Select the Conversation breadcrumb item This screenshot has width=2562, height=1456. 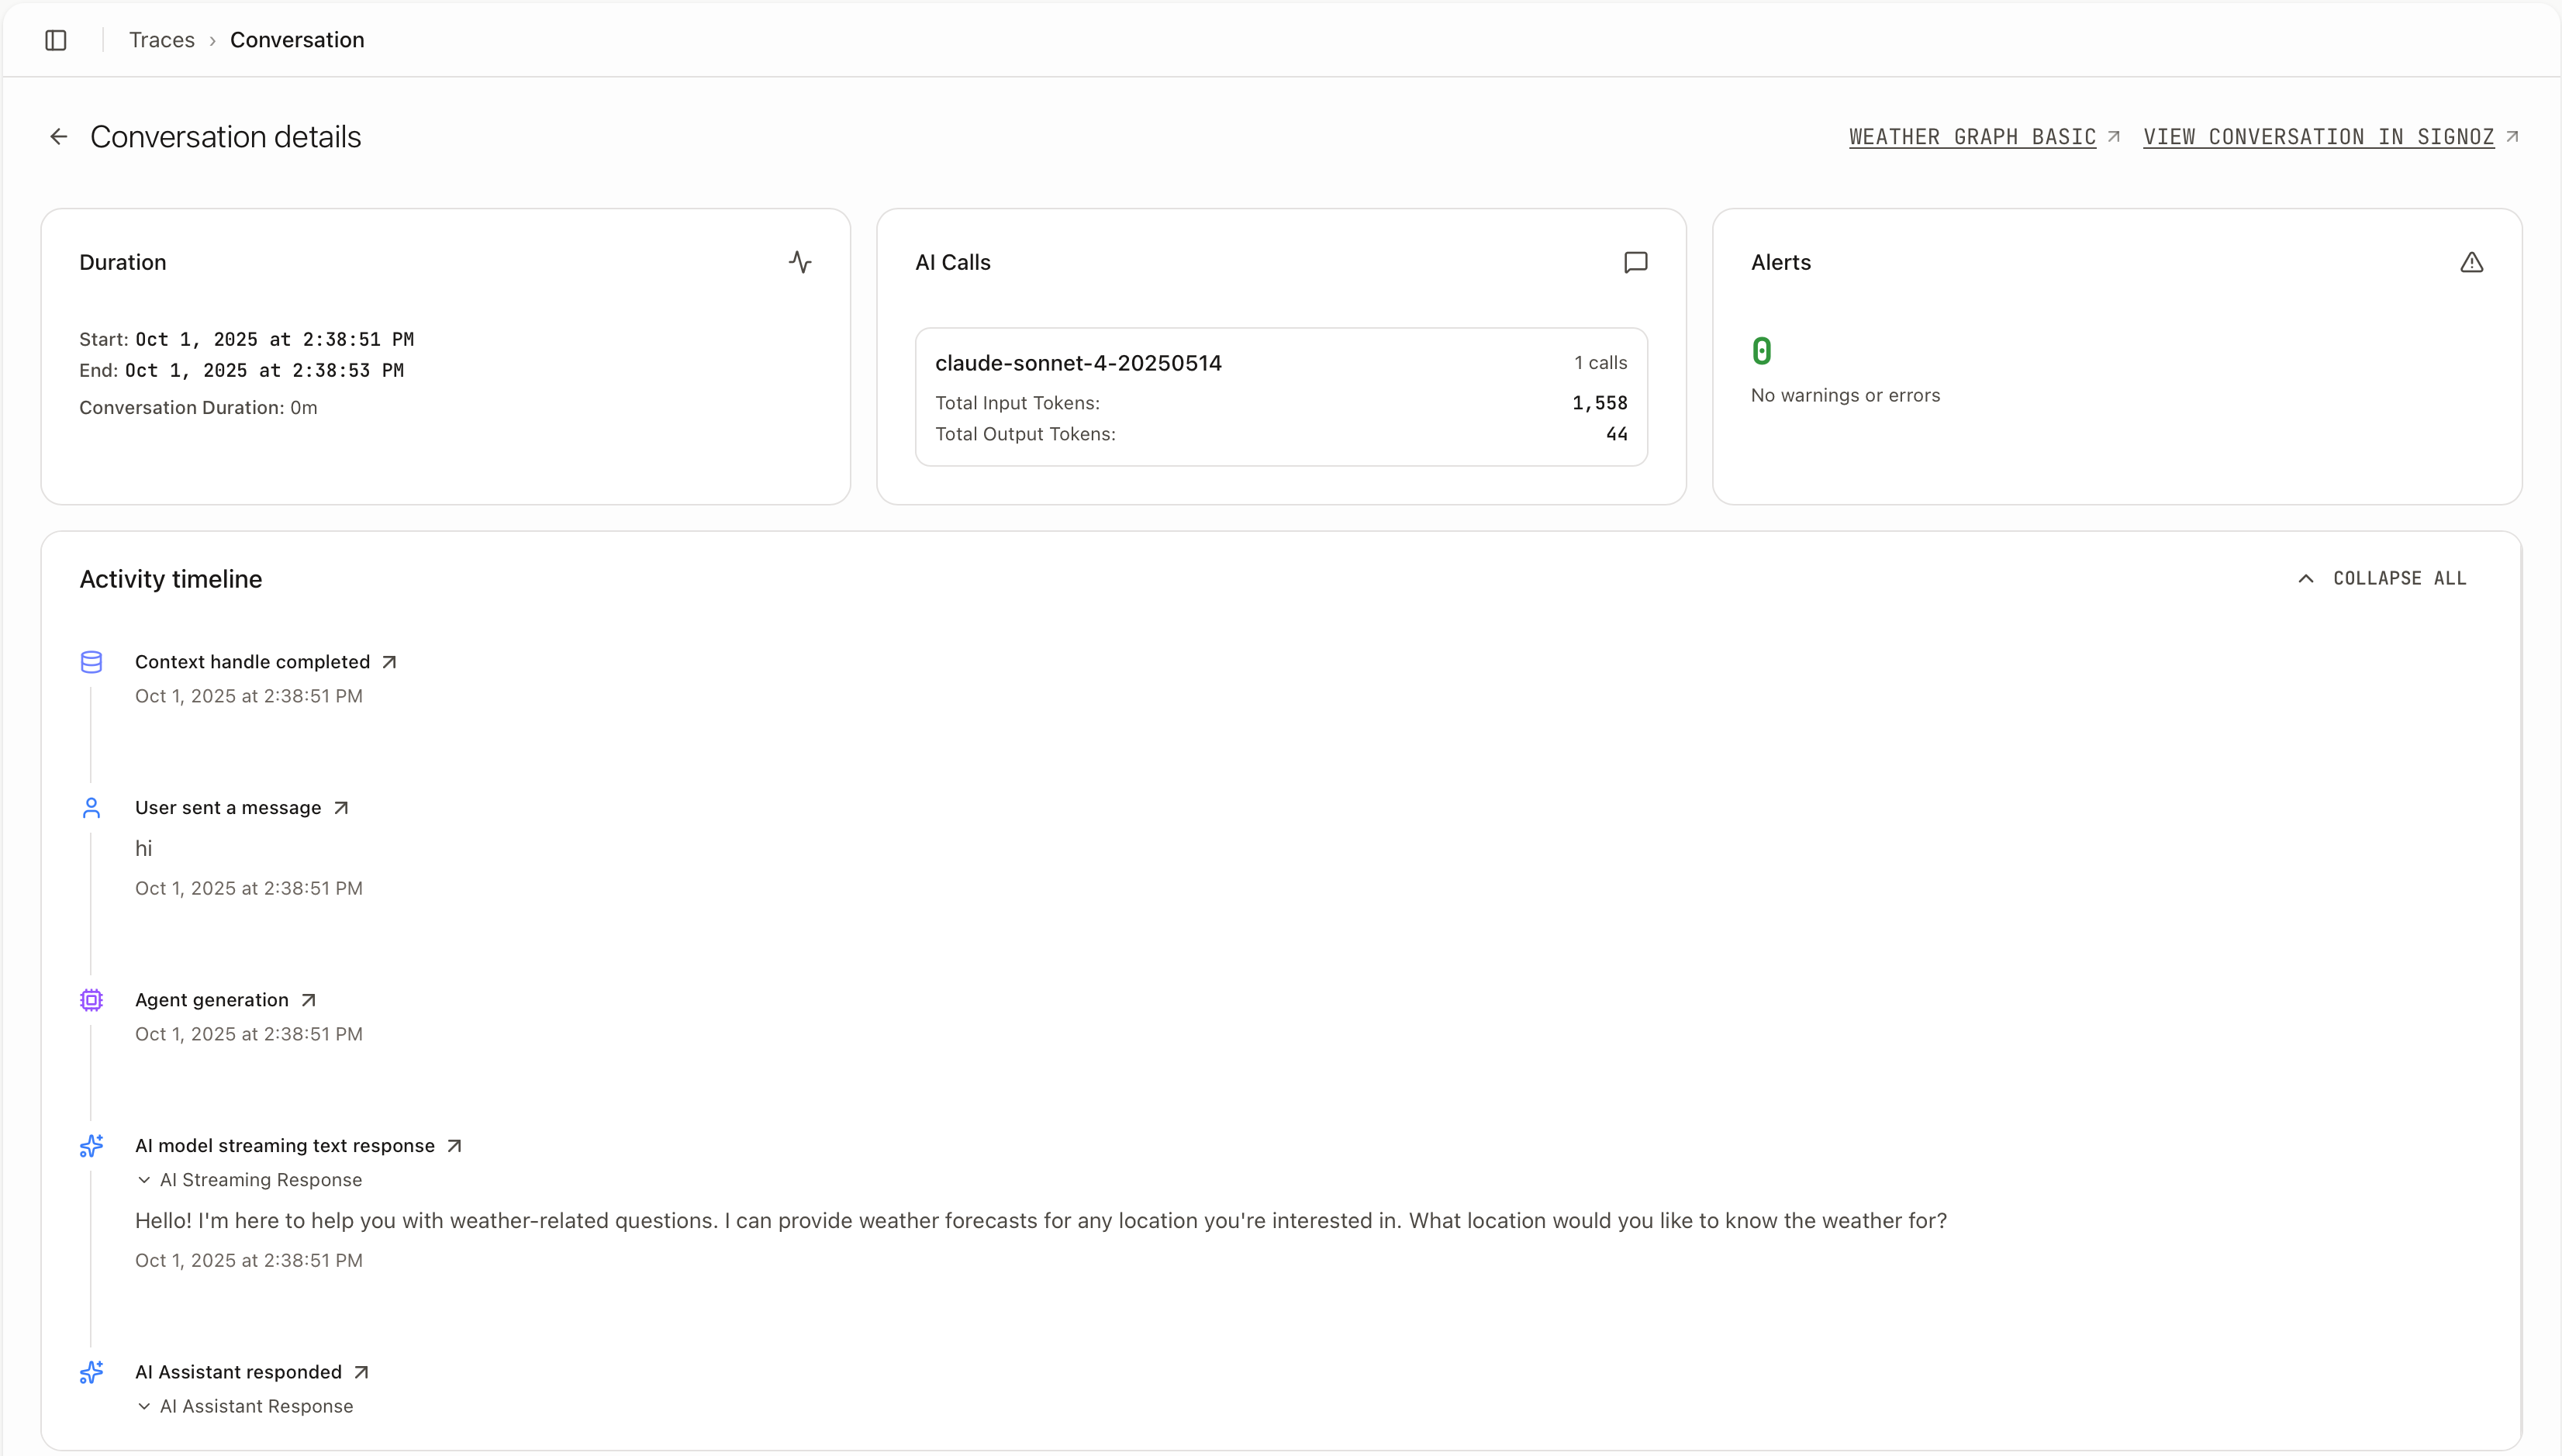click(297, 40)
